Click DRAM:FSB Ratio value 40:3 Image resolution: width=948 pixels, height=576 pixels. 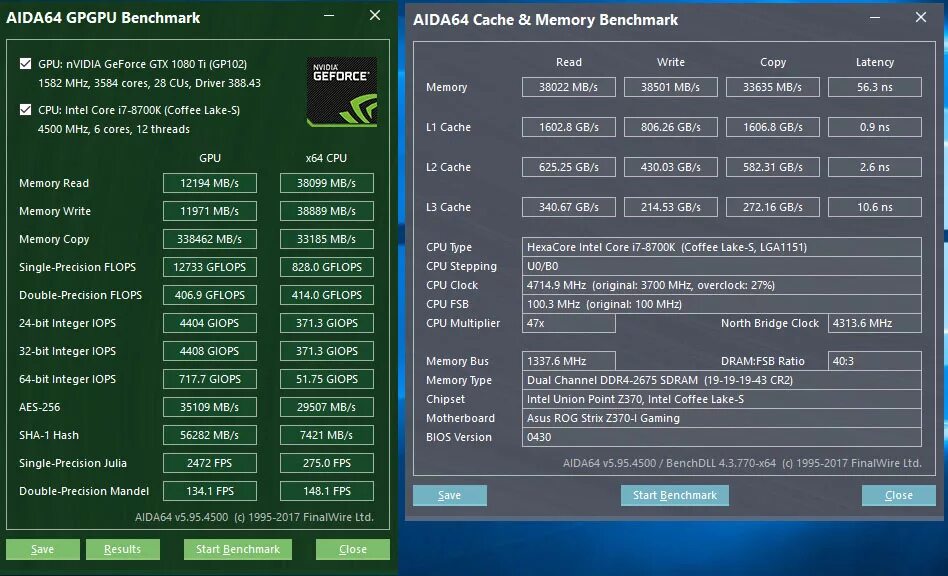click(875, 361)
